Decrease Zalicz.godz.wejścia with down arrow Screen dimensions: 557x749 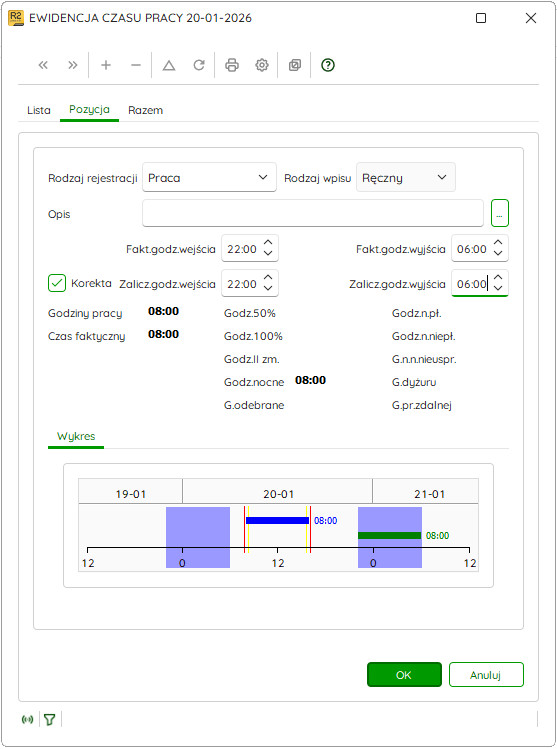[x=268, y=288]
